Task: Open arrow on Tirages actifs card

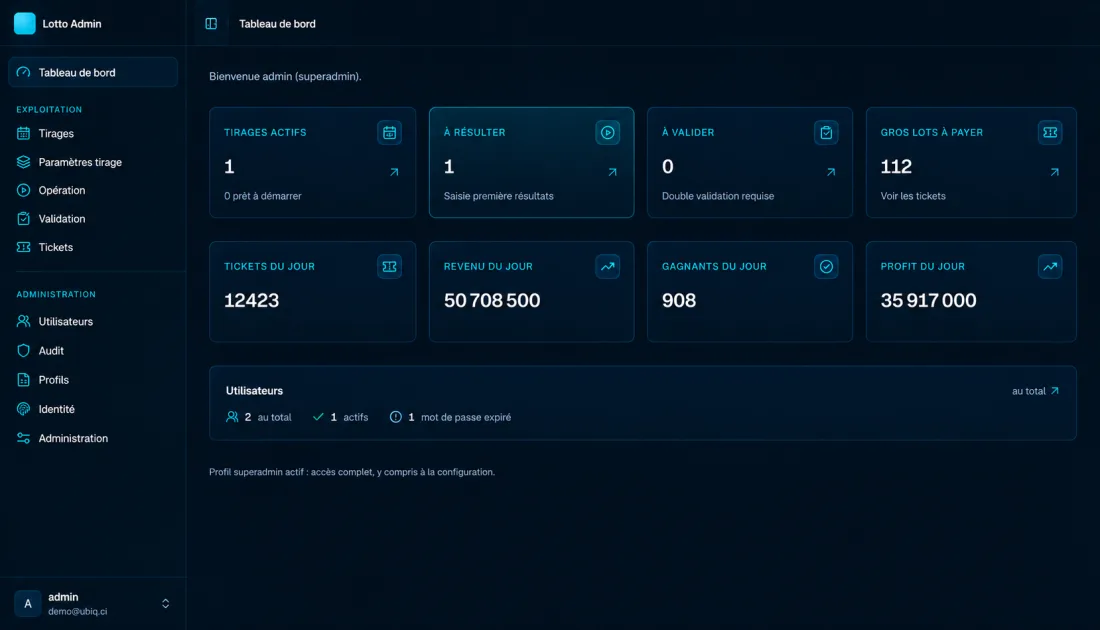Action: 394,172
